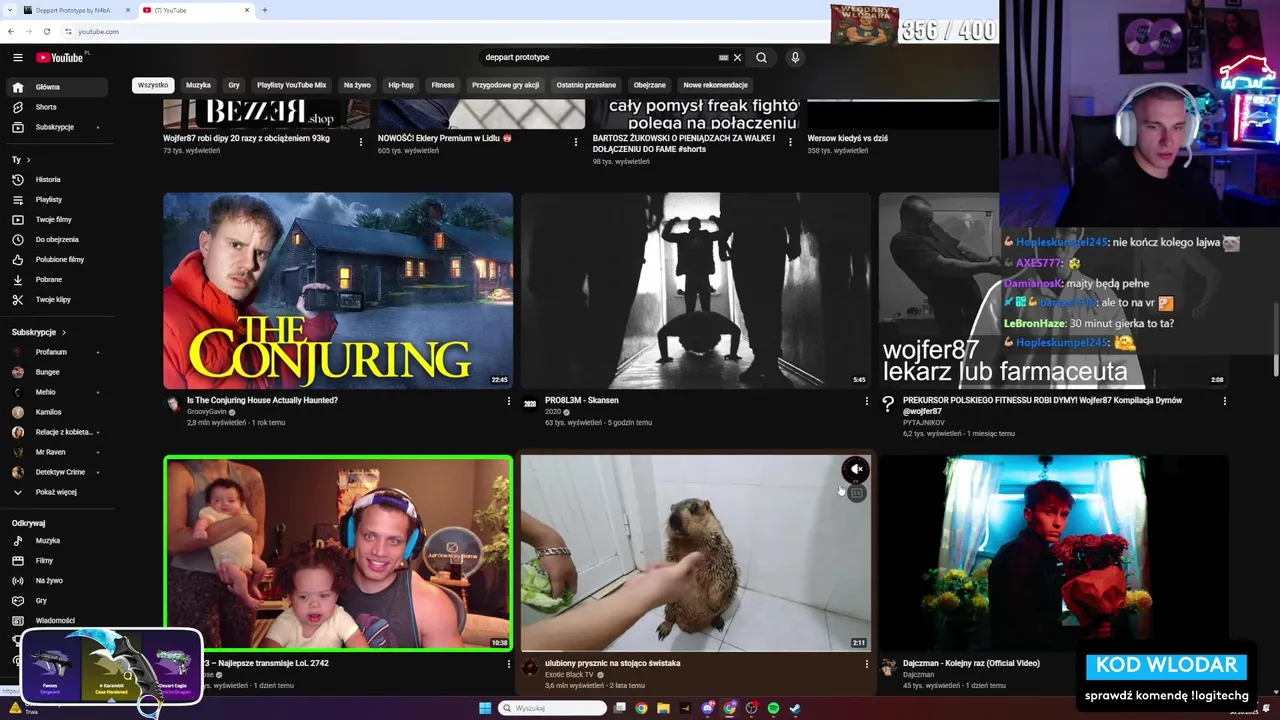
Task: Open Profanum channel subscription
Action: [x=58, y=352]
